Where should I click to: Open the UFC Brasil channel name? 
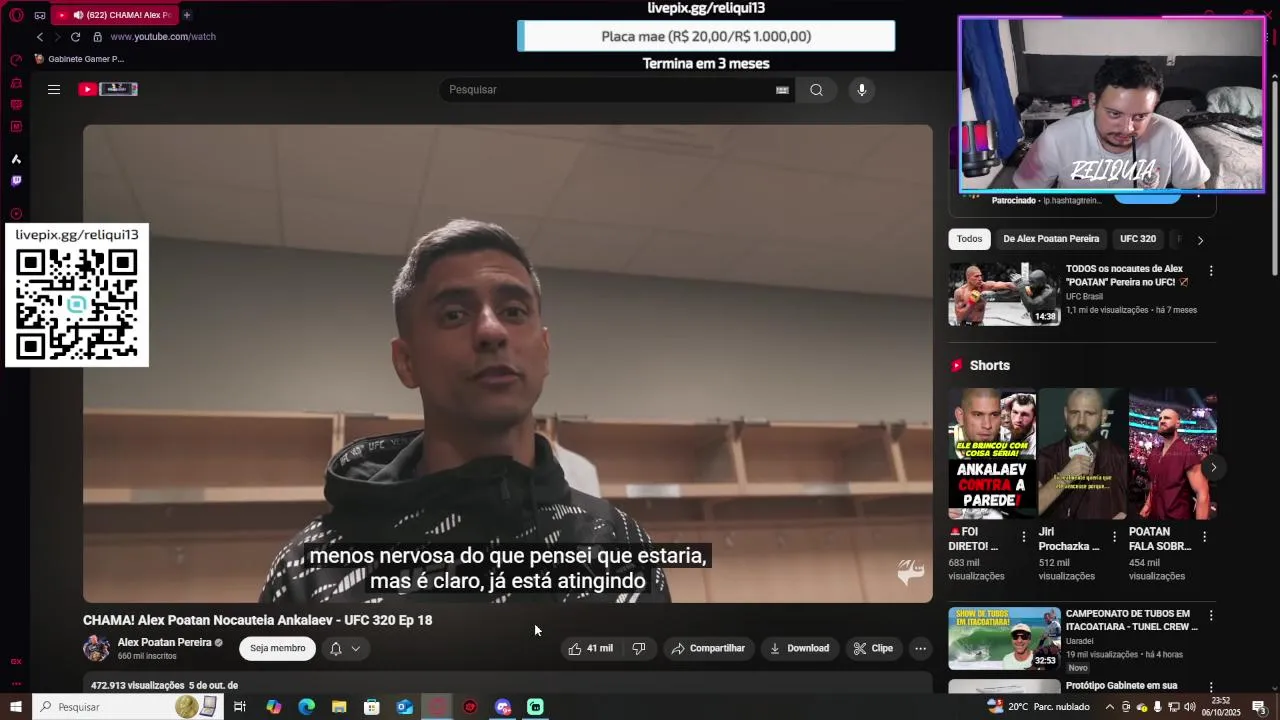pos(1084,297)
